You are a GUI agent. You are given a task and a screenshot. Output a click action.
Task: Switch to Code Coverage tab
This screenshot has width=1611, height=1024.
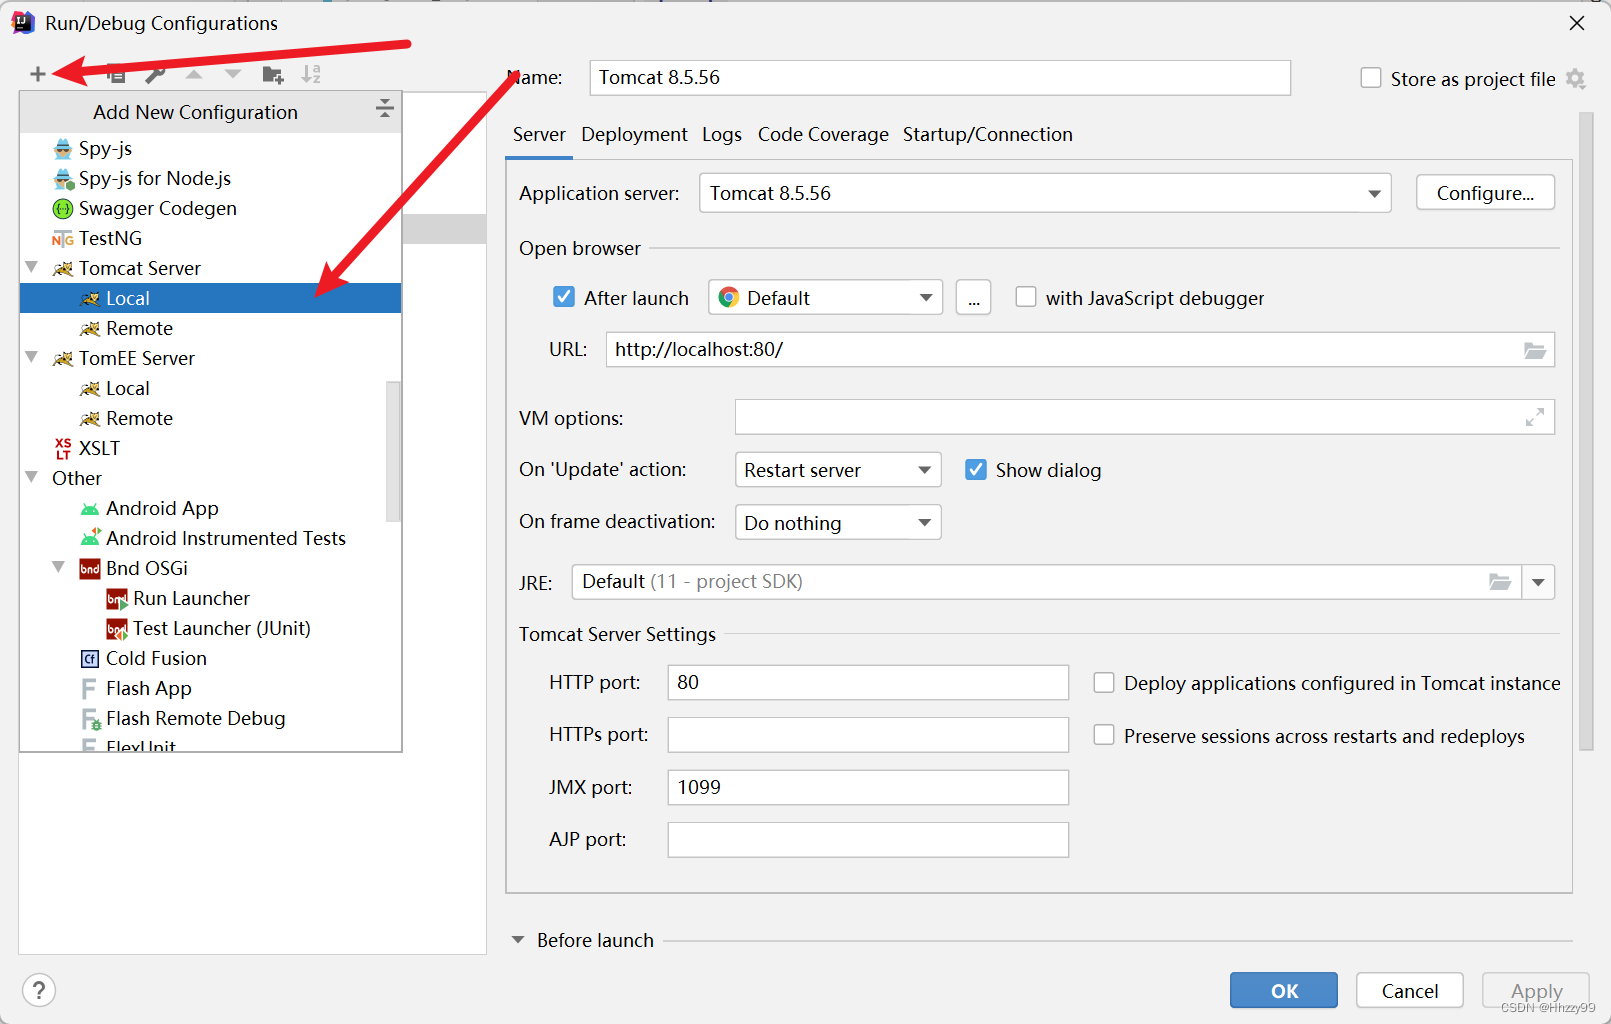coord(823,134)
